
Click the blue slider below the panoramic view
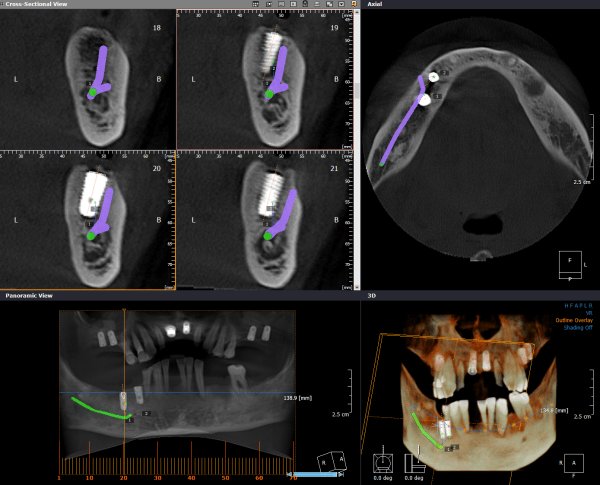tap(315, 475)
